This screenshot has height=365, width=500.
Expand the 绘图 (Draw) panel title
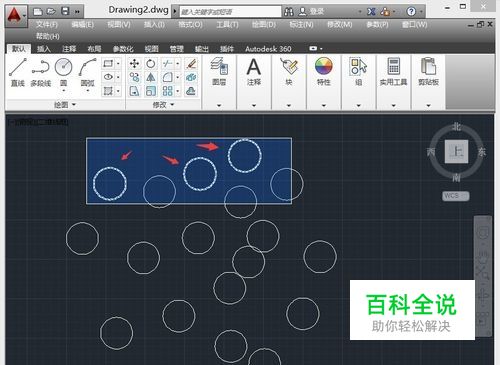pos(65,105)
